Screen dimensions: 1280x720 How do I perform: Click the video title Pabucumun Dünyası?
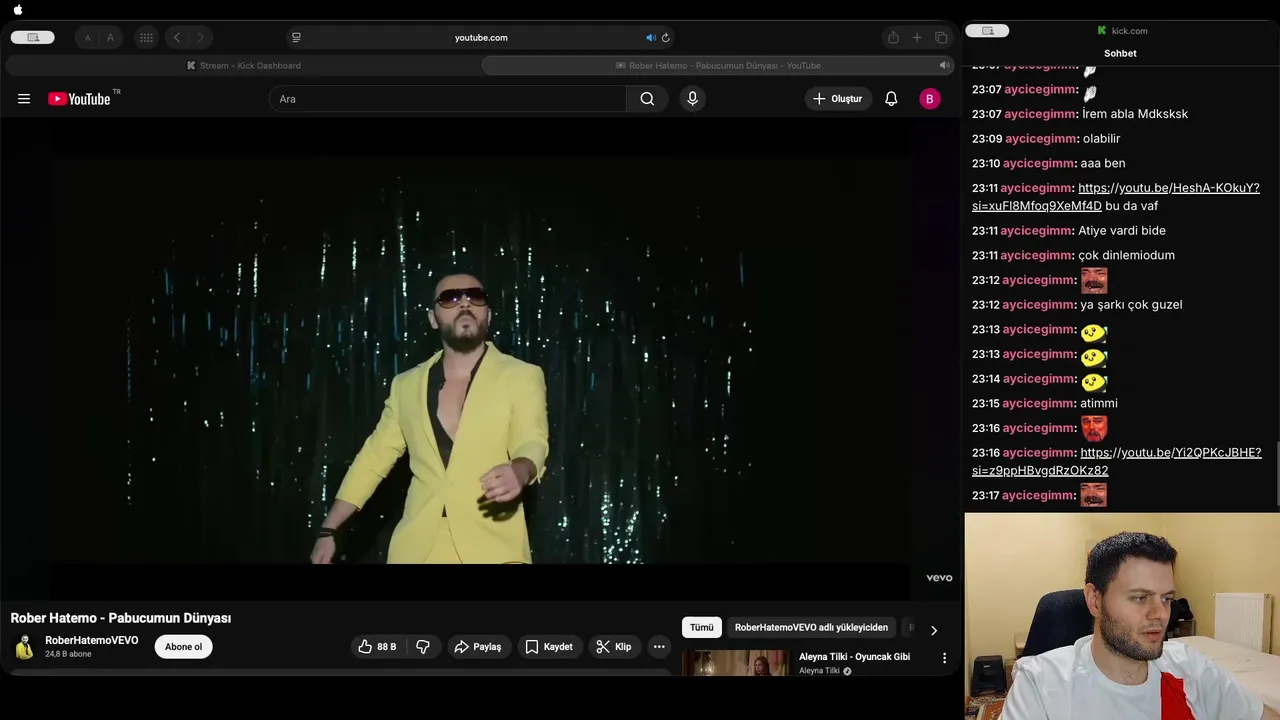point(121,618)
